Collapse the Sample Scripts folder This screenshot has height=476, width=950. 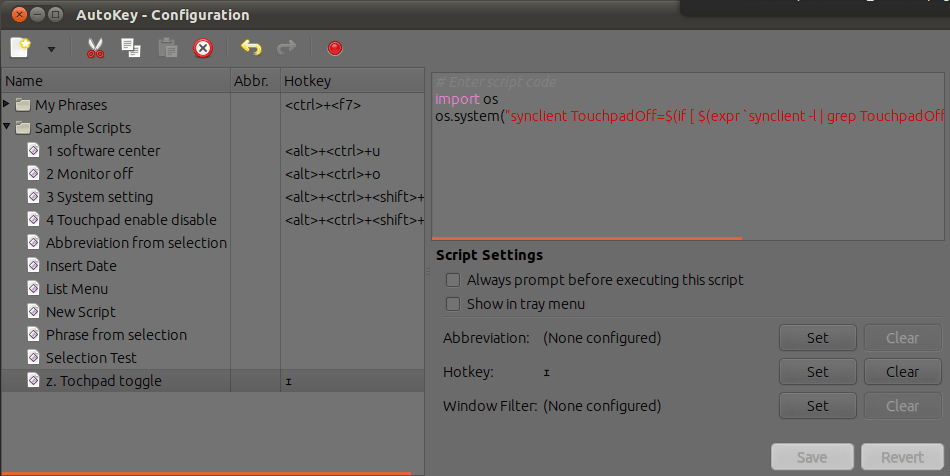(6, 127)
